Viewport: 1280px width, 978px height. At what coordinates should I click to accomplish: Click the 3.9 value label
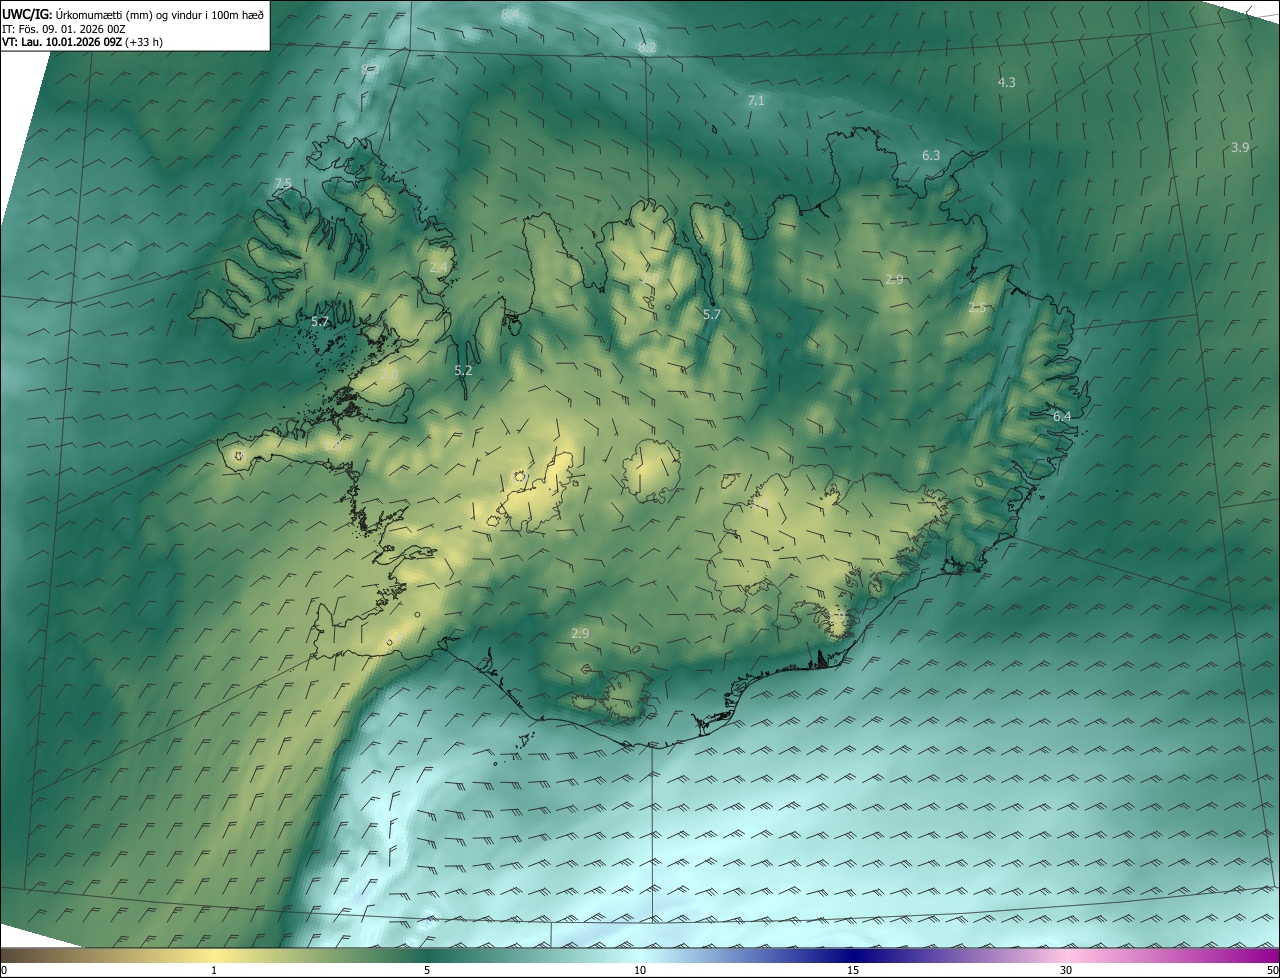pos(1240,147)
